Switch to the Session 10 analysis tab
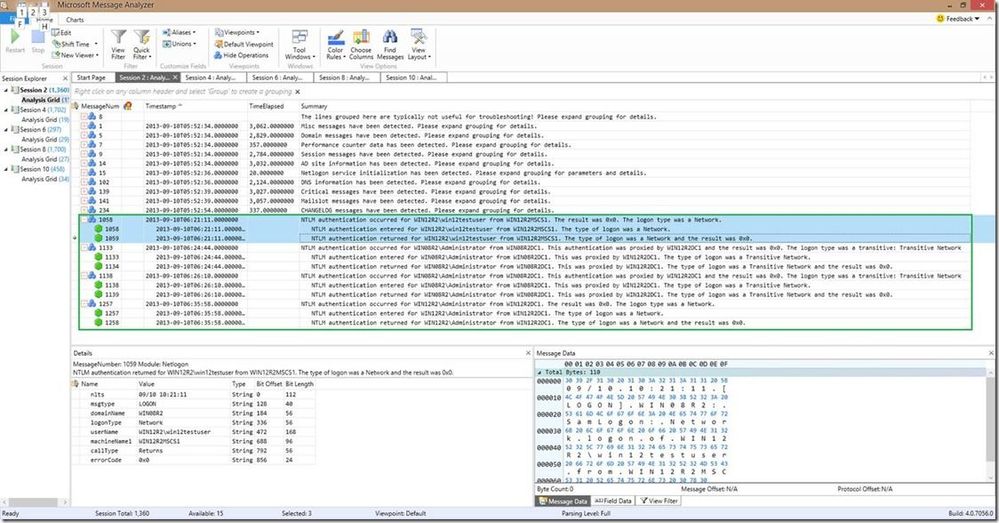 pyautogui.click(x=412, y=78)
